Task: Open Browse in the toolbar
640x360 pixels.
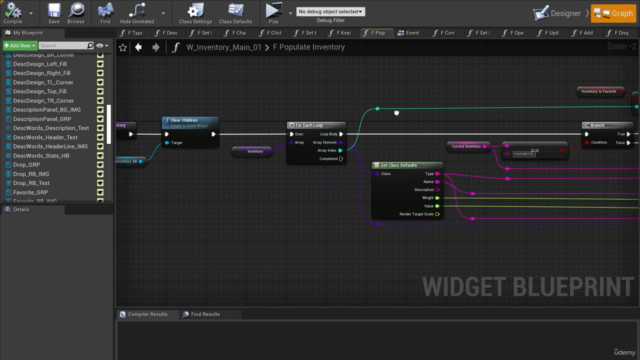Action: click(x=76, y=13)
